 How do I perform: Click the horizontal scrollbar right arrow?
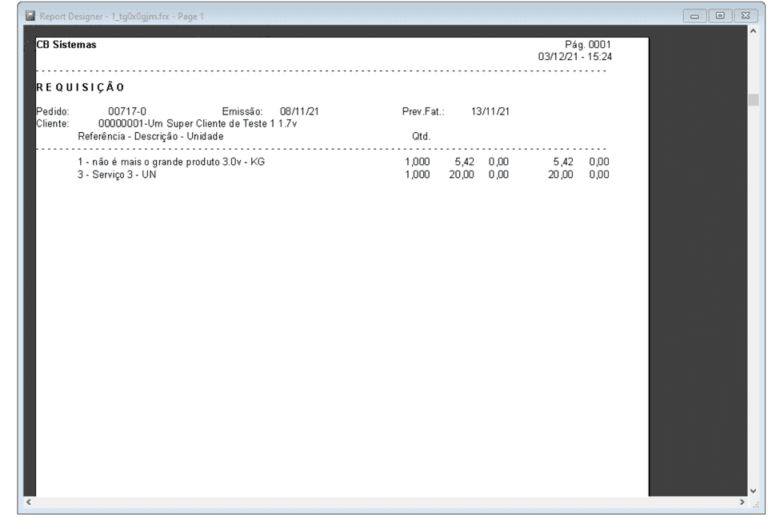click(742, 502)
